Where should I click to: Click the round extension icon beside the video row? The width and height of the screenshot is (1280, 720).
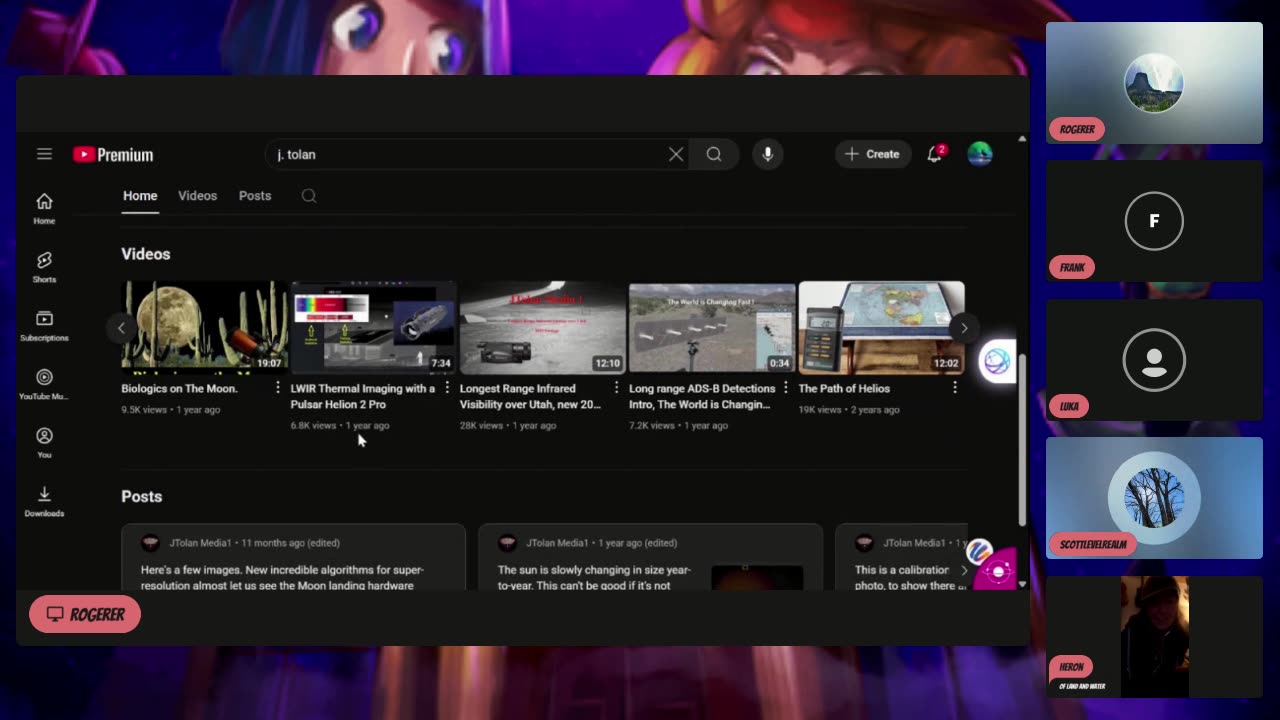997,362
